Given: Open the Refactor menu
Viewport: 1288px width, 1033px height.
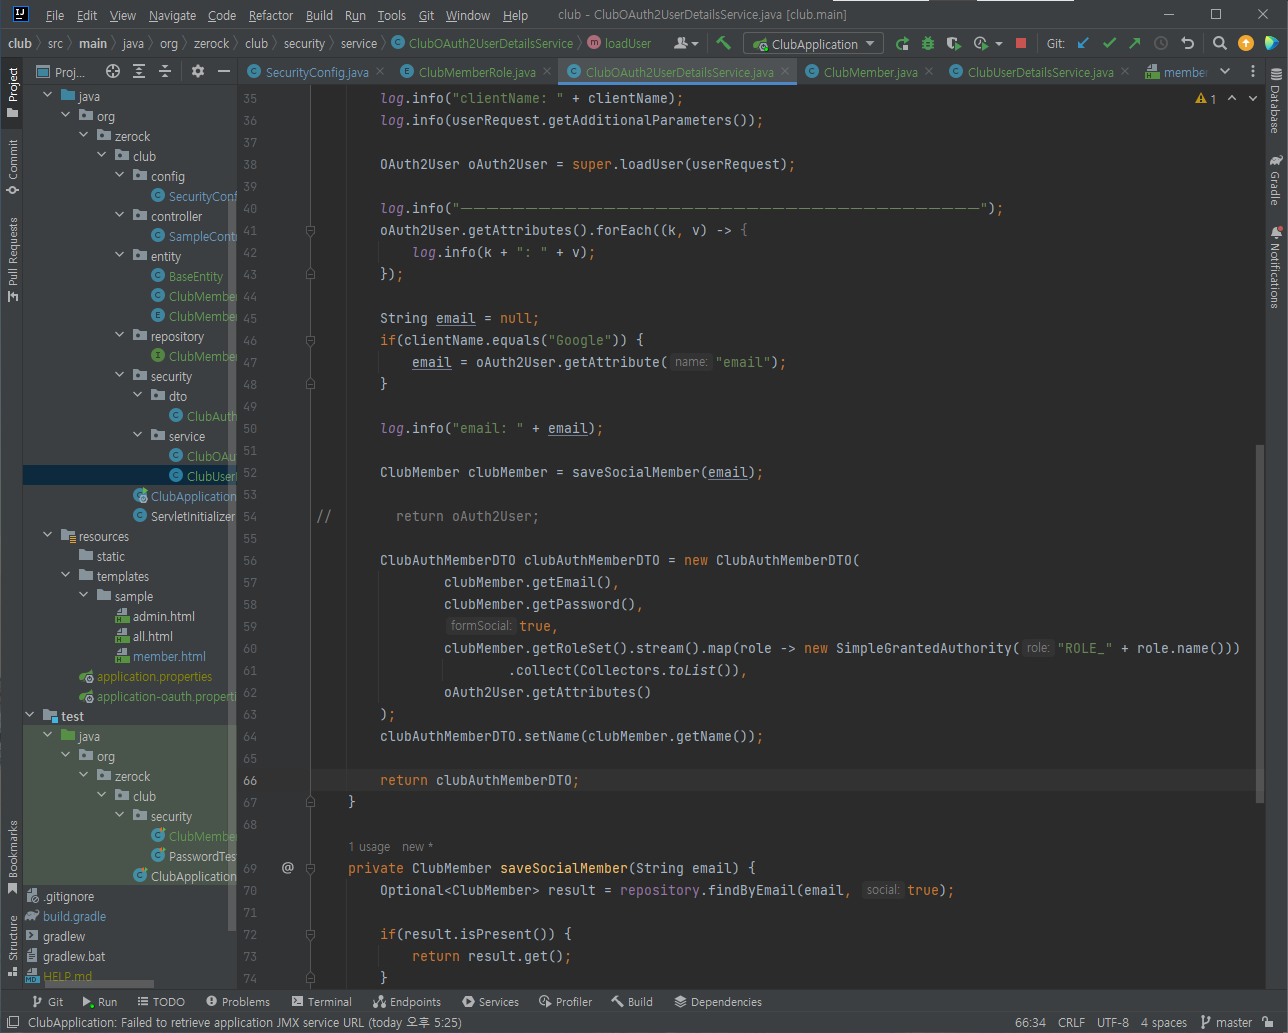Looking at the screenshot, I should pyautogui.click(x=271, y=15).
